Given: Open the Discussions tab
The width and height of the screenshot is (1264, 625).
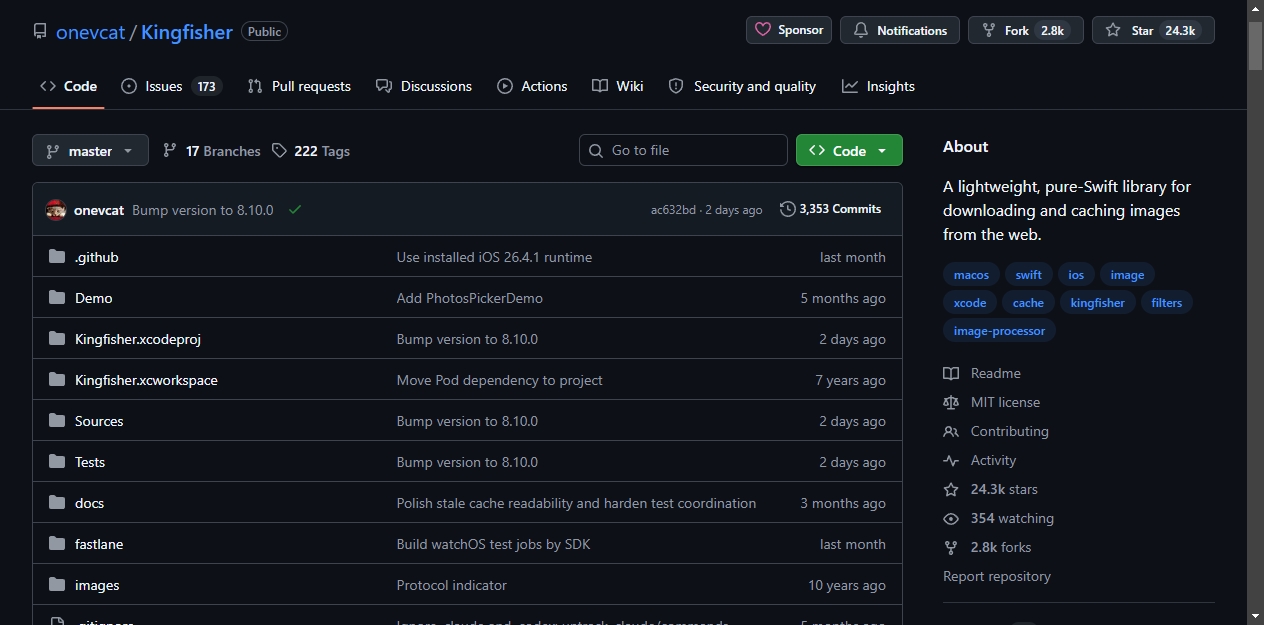Looking at the screenshot, I should [x=424, y=86].
